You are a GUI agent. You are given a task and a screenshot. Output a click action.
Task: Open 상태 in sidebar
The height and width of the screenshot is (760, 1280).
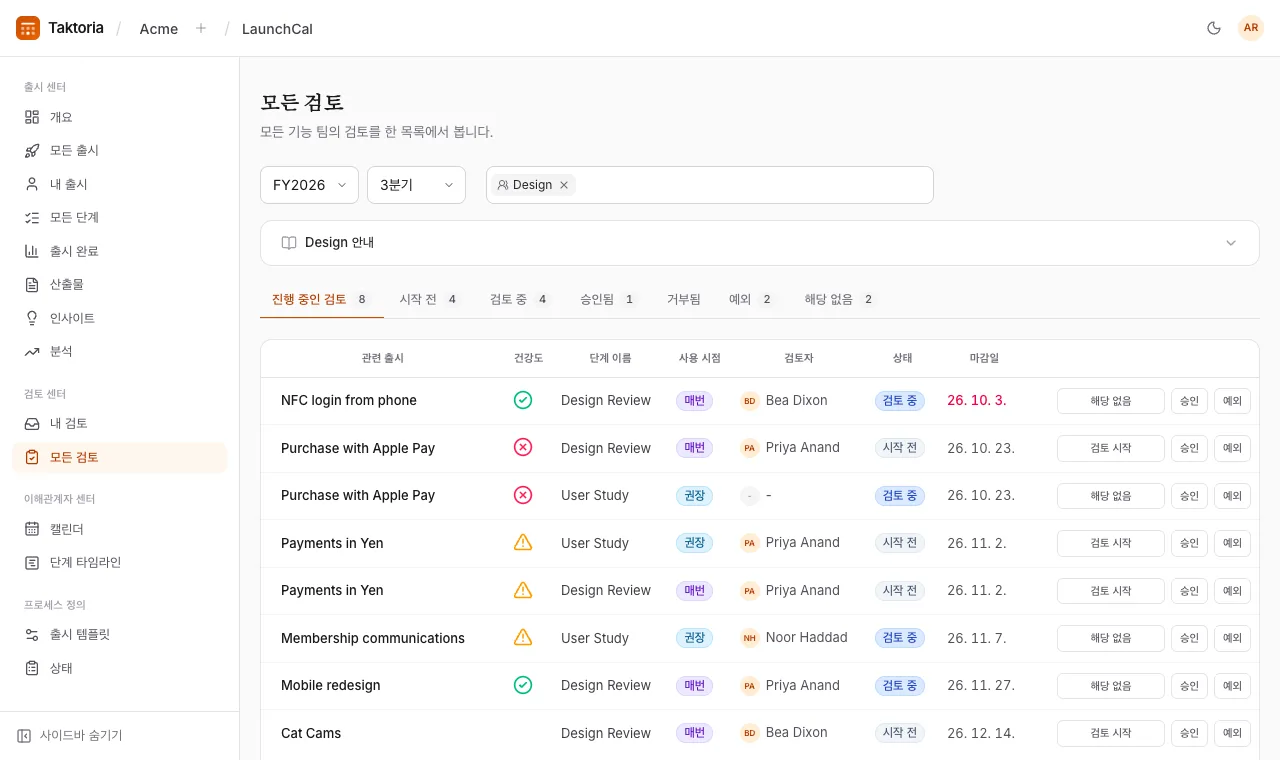[x=119, y=667]
